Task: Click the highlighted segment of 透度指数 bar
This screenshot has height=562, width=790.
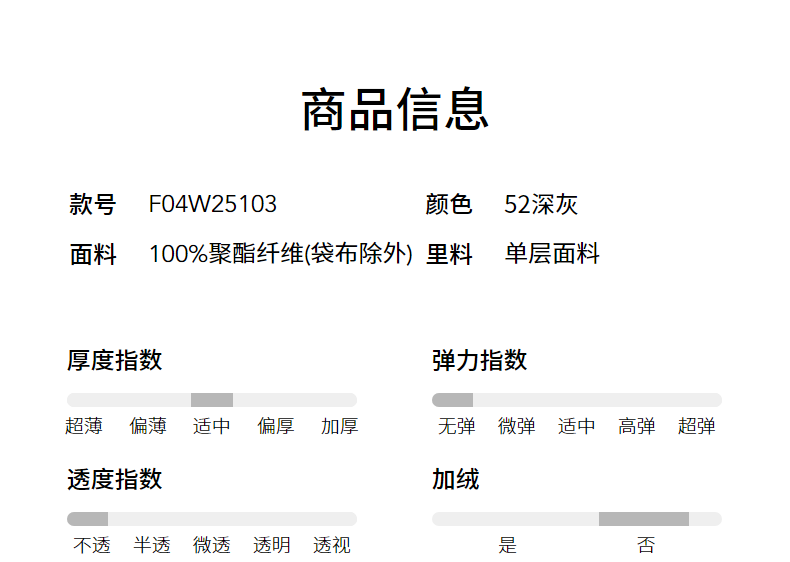Action: pyautogui.click(x=87, y=519)
